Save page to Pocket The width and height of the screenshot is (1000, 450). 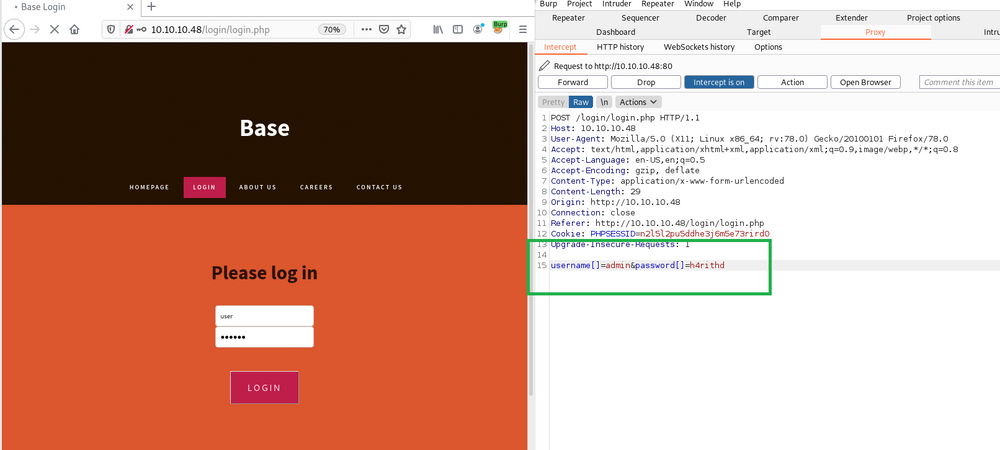point(384,29)
